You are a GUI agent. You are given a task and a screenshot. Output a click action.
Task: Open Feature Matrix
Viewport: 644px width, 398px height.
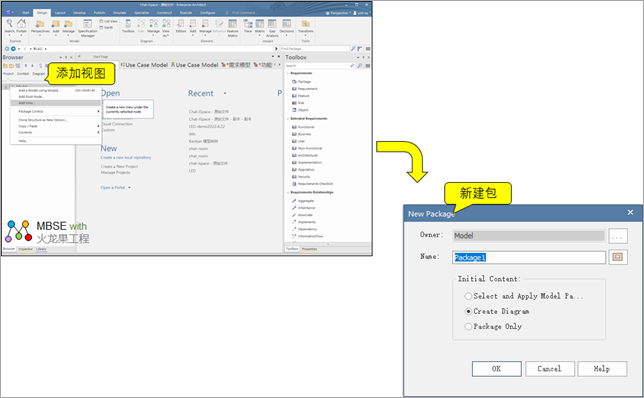232,28
